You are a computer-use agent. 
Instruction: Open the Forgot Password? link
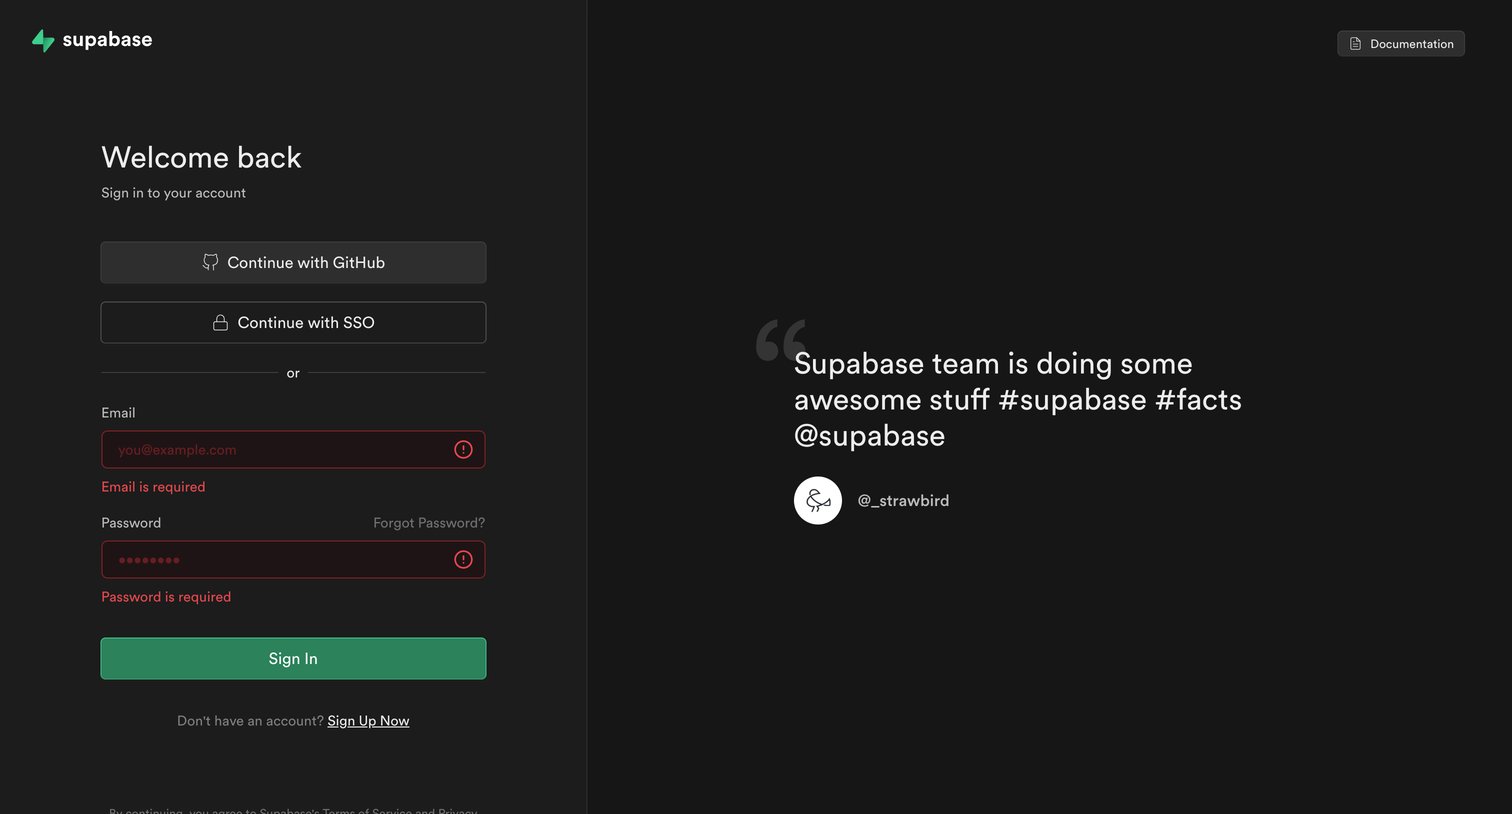[429, 523]
